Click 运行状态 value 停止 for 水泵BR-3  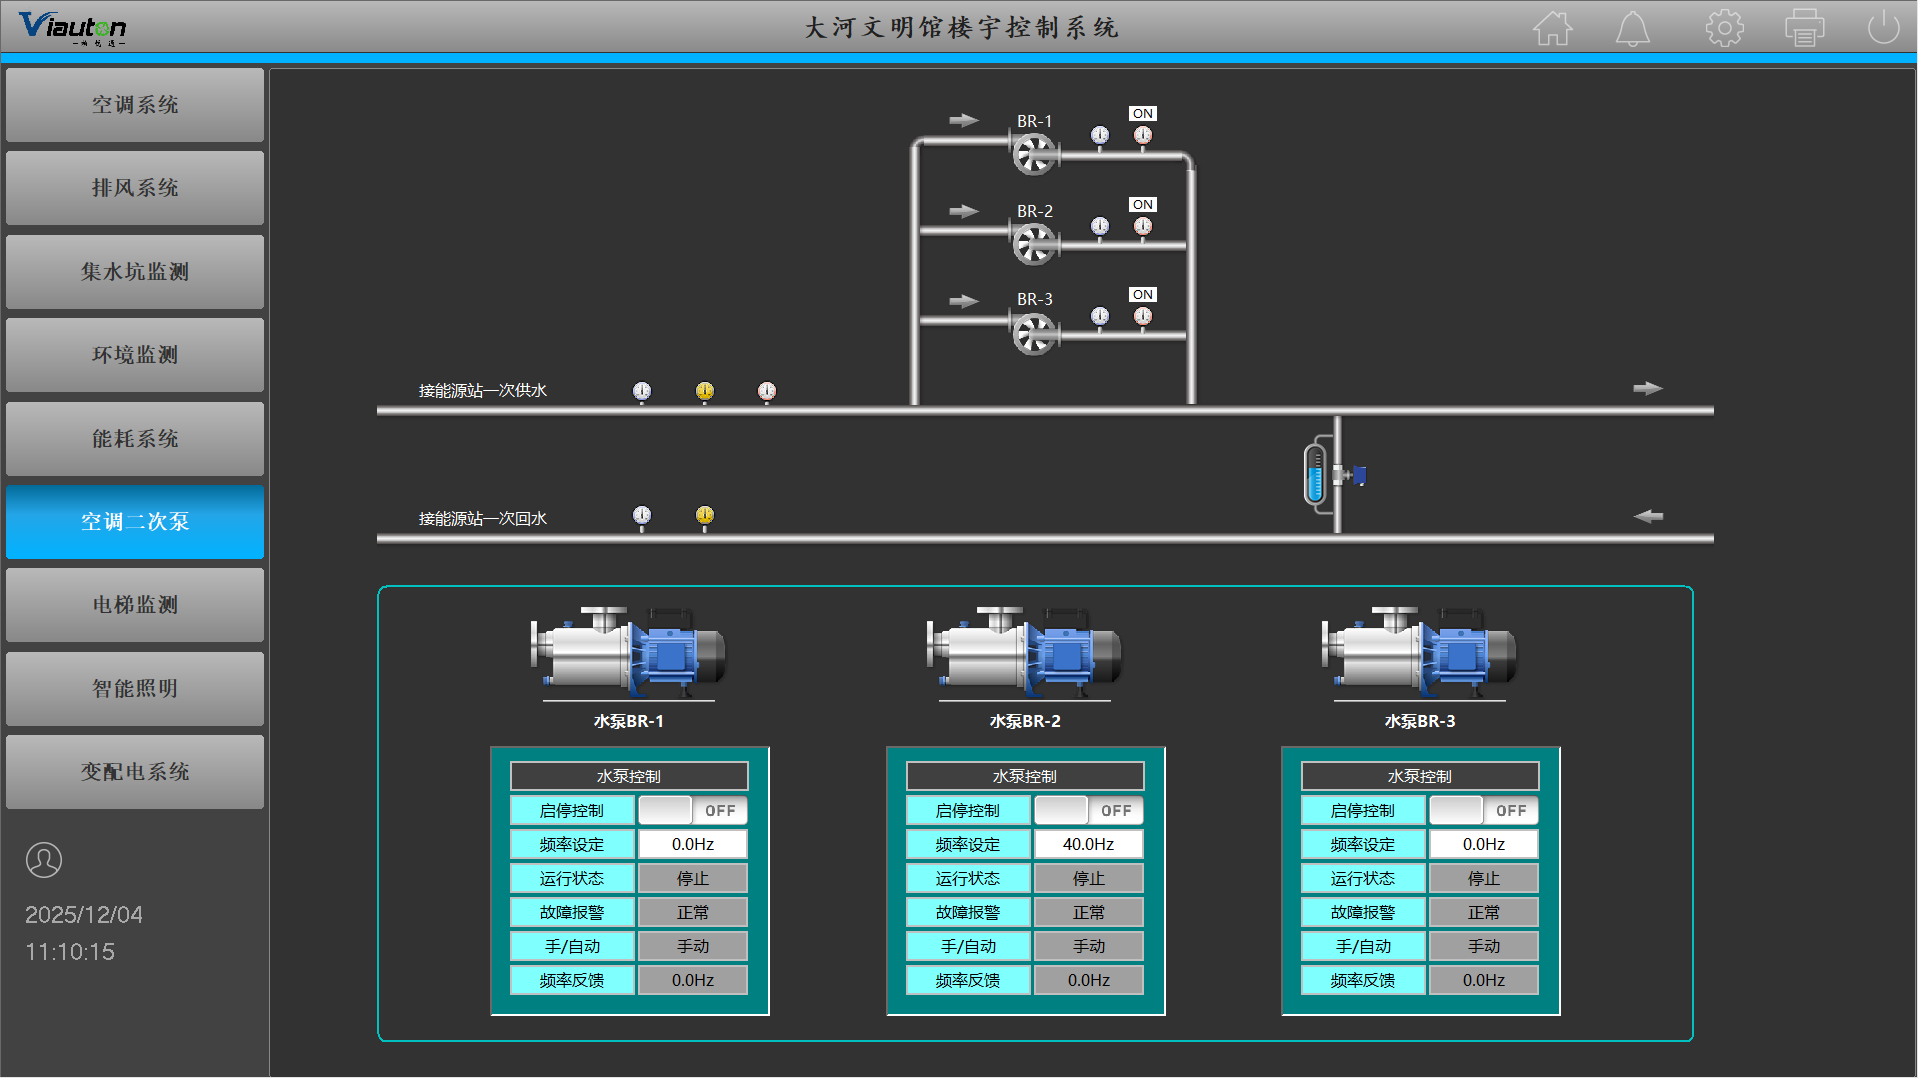(1484, 879)
